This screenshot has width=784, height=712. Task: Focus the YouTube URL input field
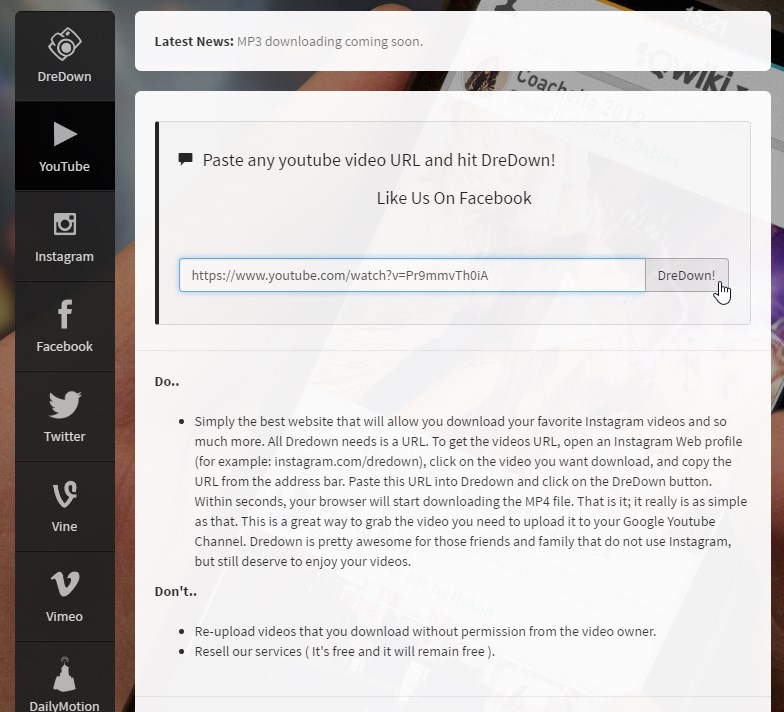point(411,275)
